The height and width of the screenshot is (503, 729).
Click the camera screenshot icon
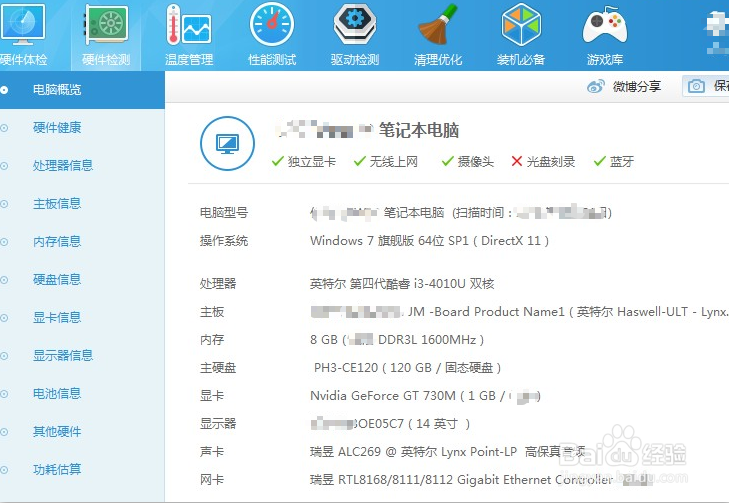(x=696, y=86)
